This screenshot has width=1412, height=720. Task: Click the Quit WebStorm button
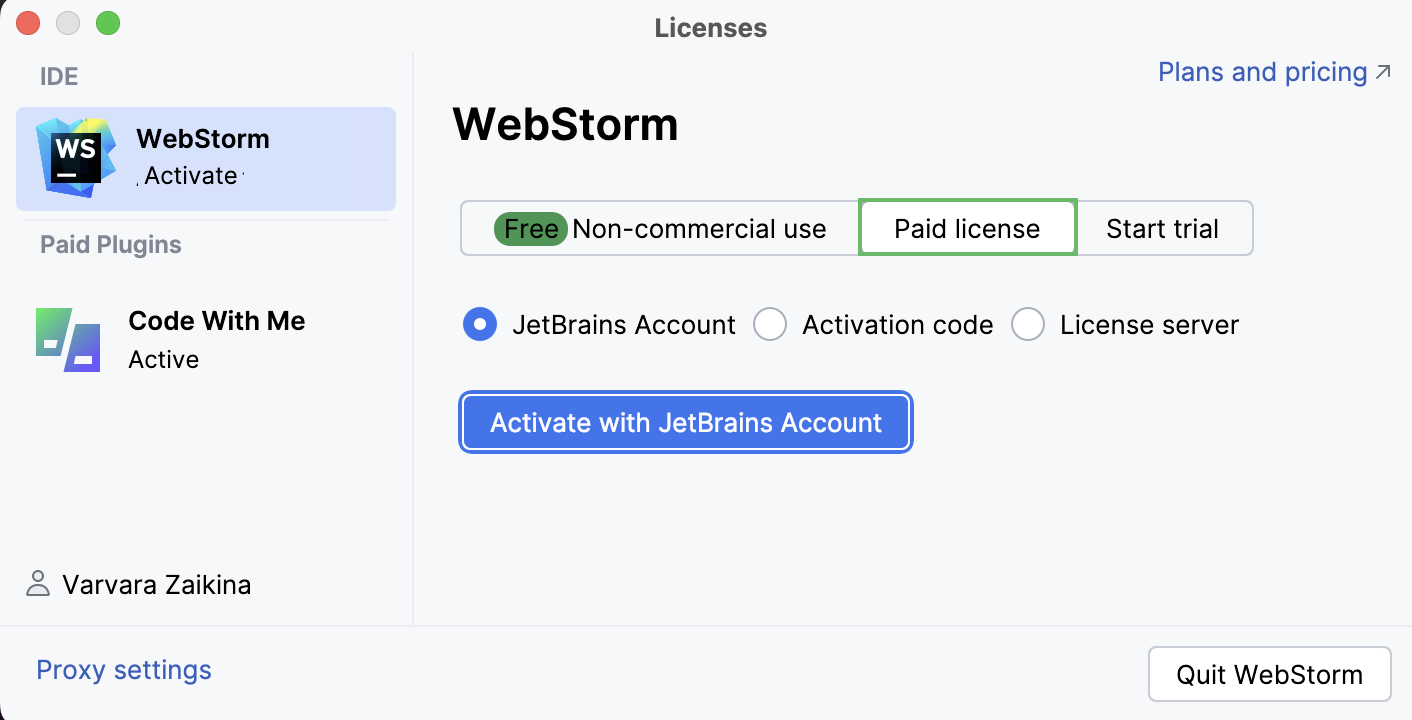(x=1269, y=673)
